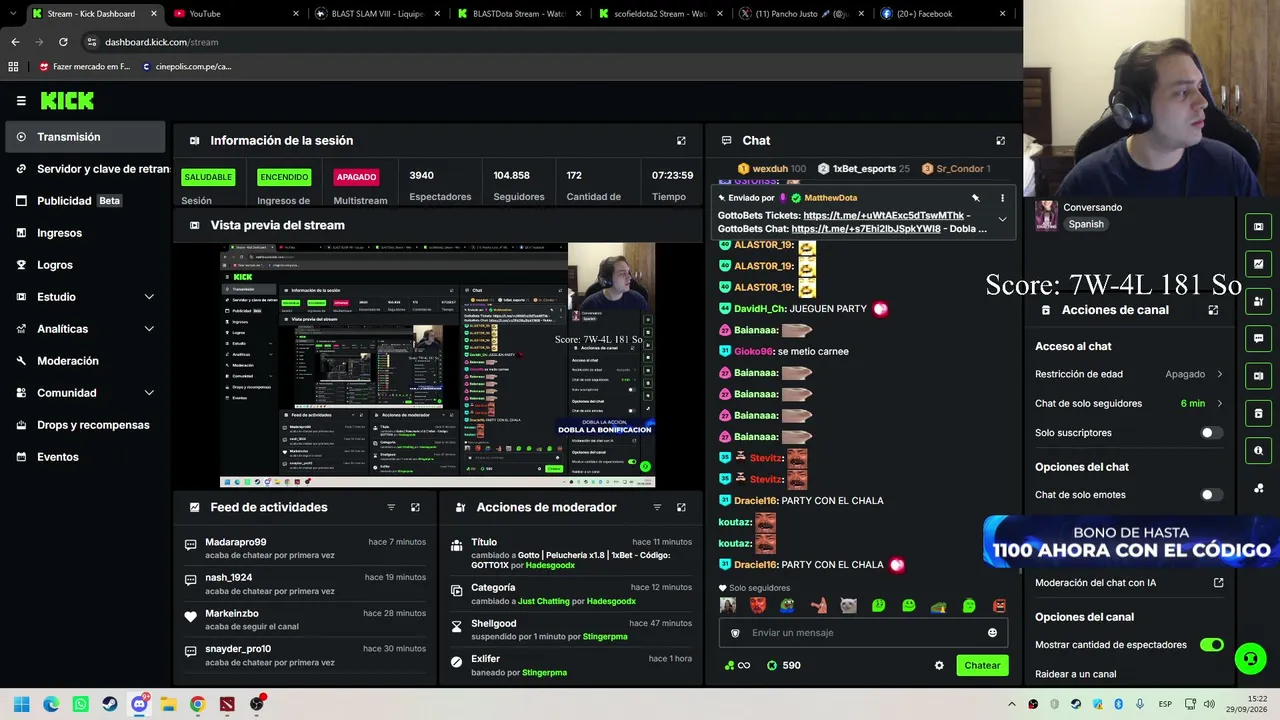Expand the Chat panel to fullscreen

point(1000,141)
